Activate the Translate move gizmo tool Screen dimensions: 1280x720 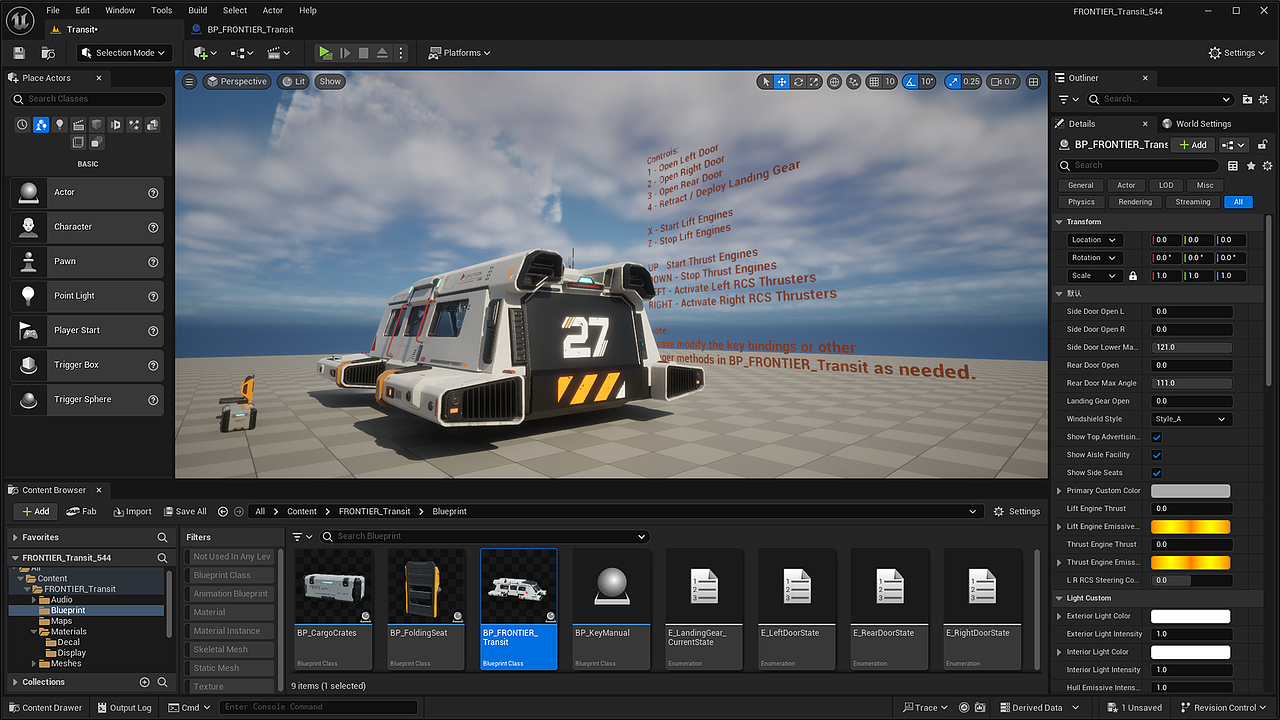(782, 82)
